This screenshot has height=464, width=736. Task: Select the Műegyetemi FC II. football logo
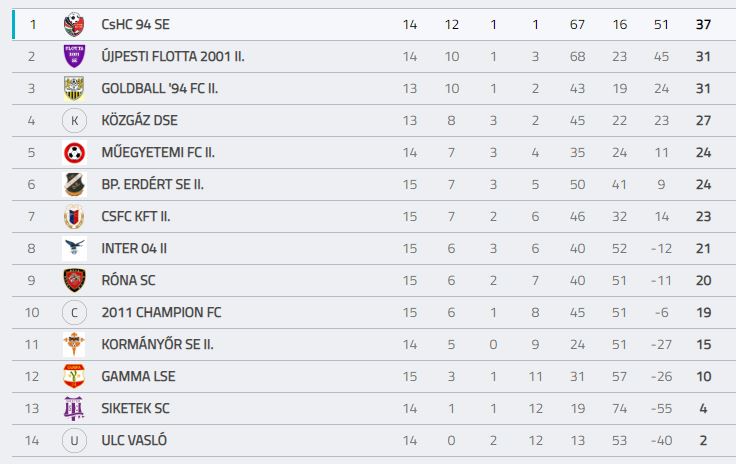tap(74, 152)
